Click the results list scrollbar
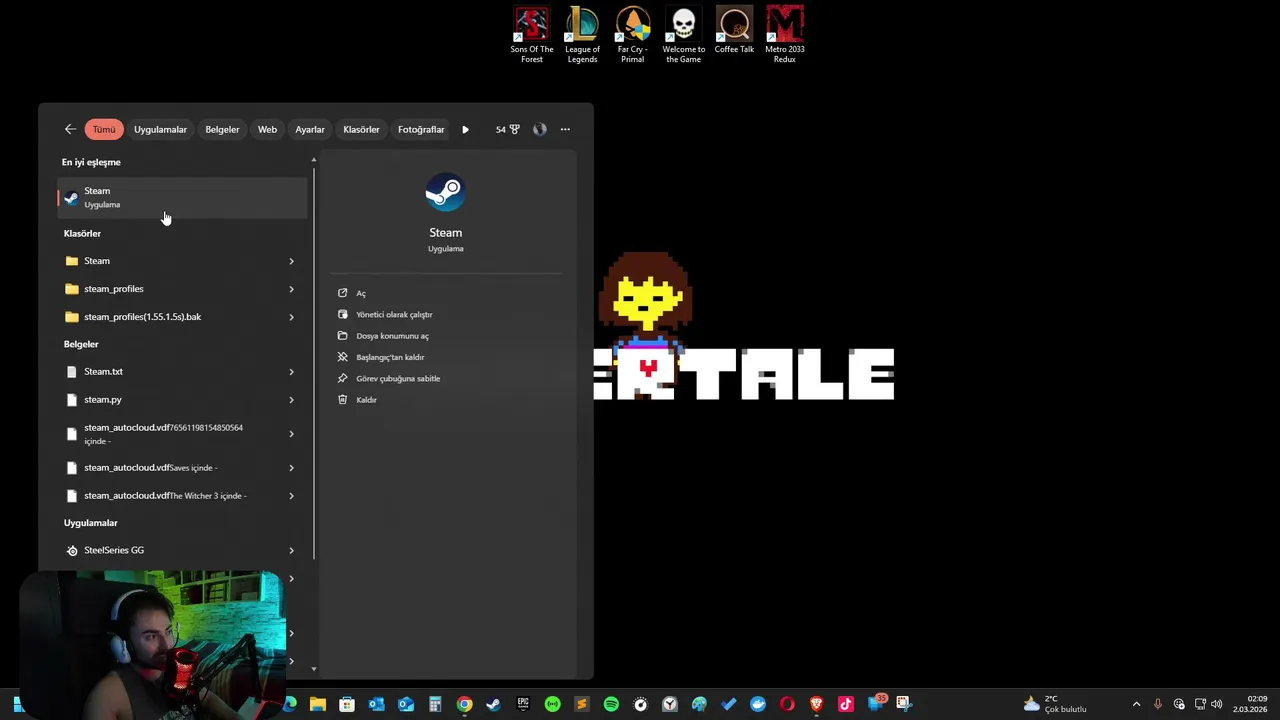Viewport: 1280px width, 720px height. coord(314,364)
